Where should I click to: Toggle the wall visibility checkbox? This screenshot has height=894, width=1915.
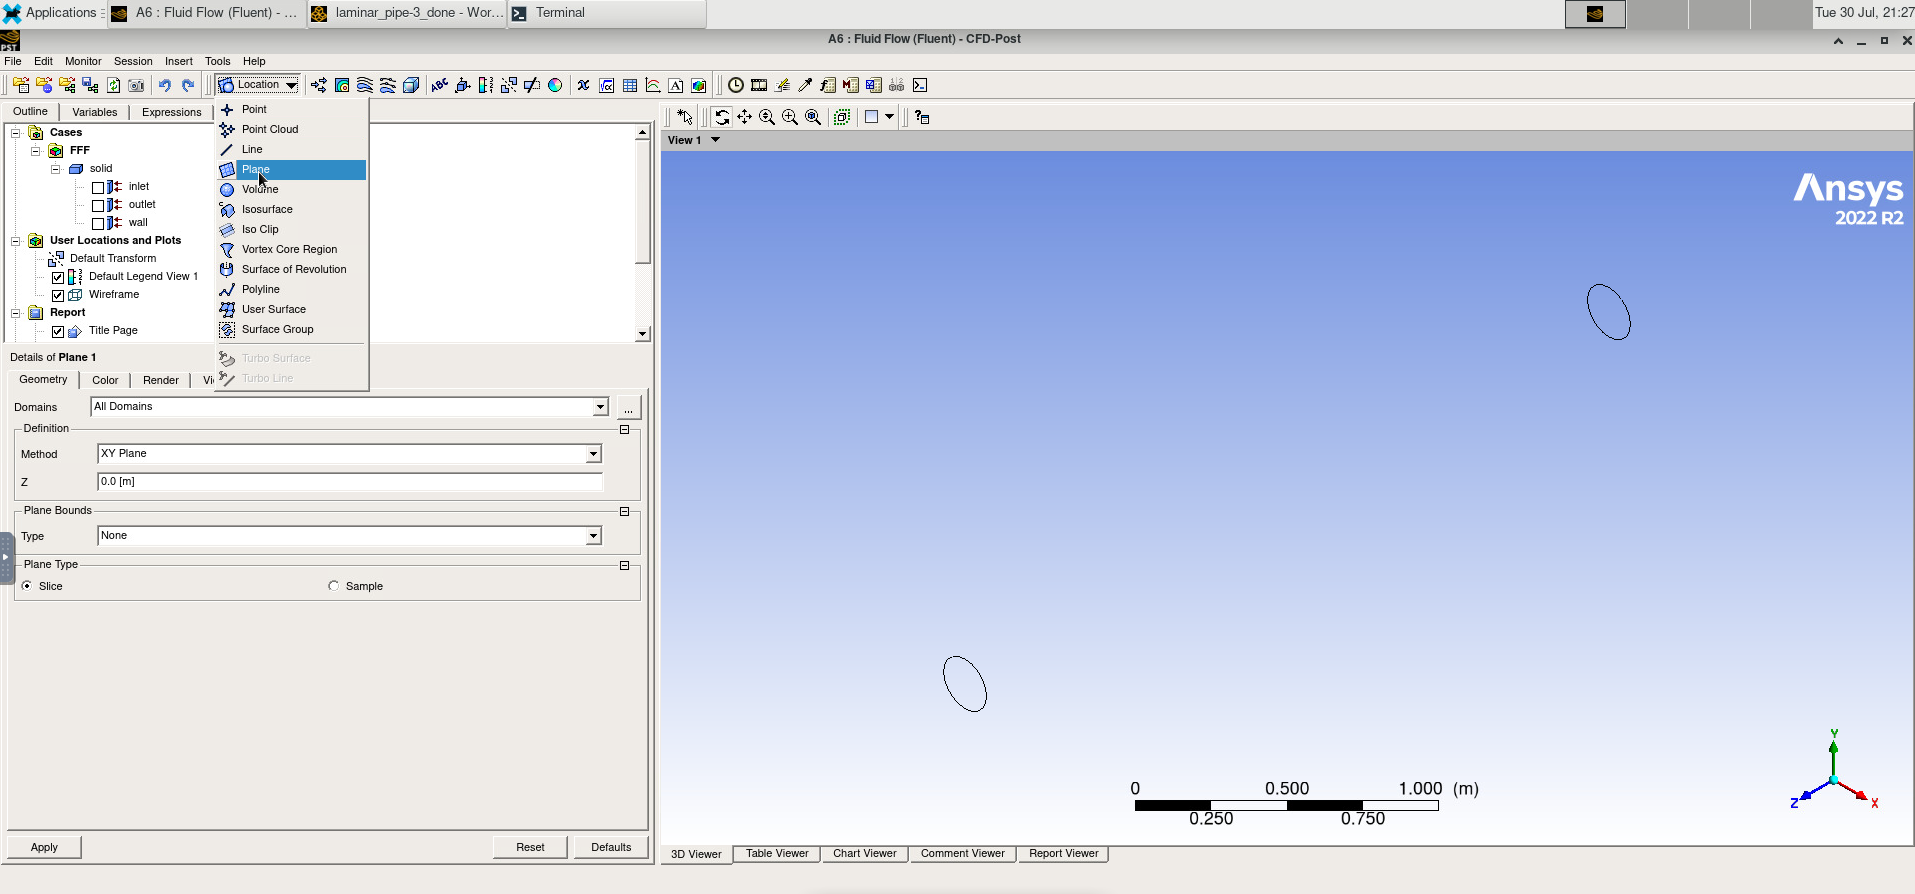(98, 223)
